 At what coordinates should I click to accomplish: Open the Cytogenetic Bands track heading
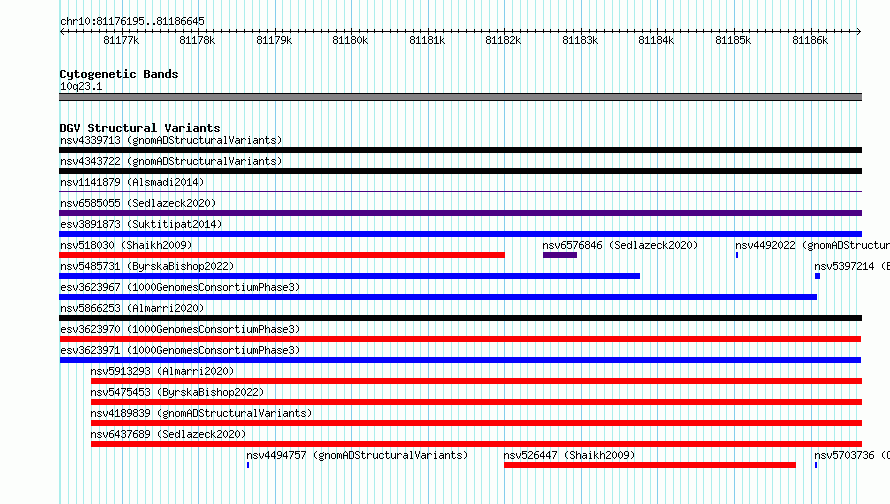119,74
